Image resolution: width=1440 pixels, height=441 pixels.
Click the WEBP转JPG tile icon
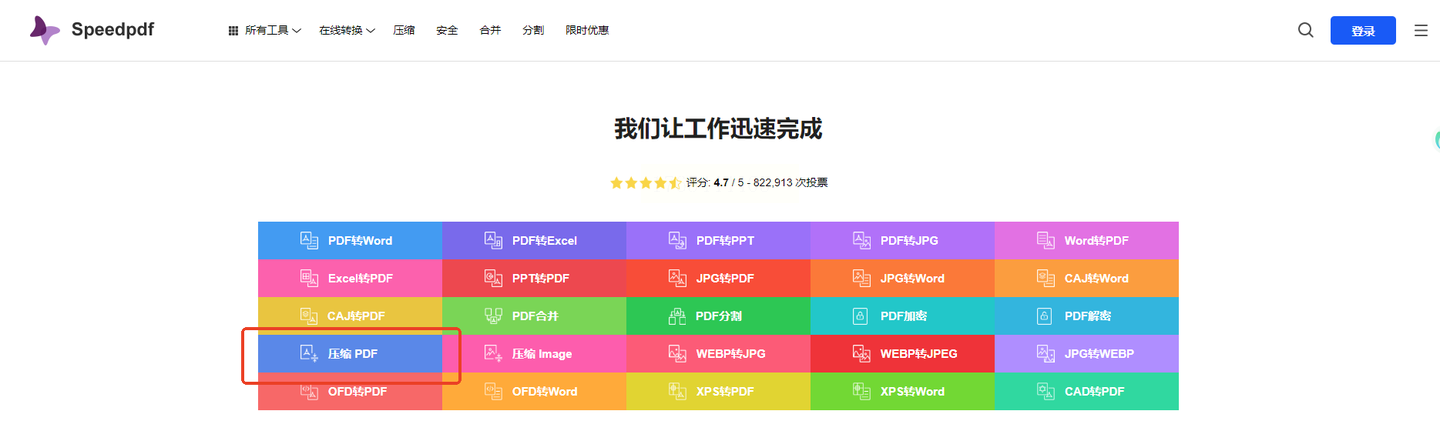click(677, 353)
